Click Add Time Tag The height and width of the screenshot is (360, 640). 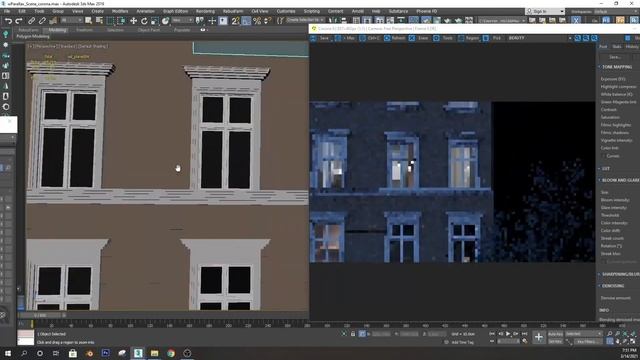(462, 342)
